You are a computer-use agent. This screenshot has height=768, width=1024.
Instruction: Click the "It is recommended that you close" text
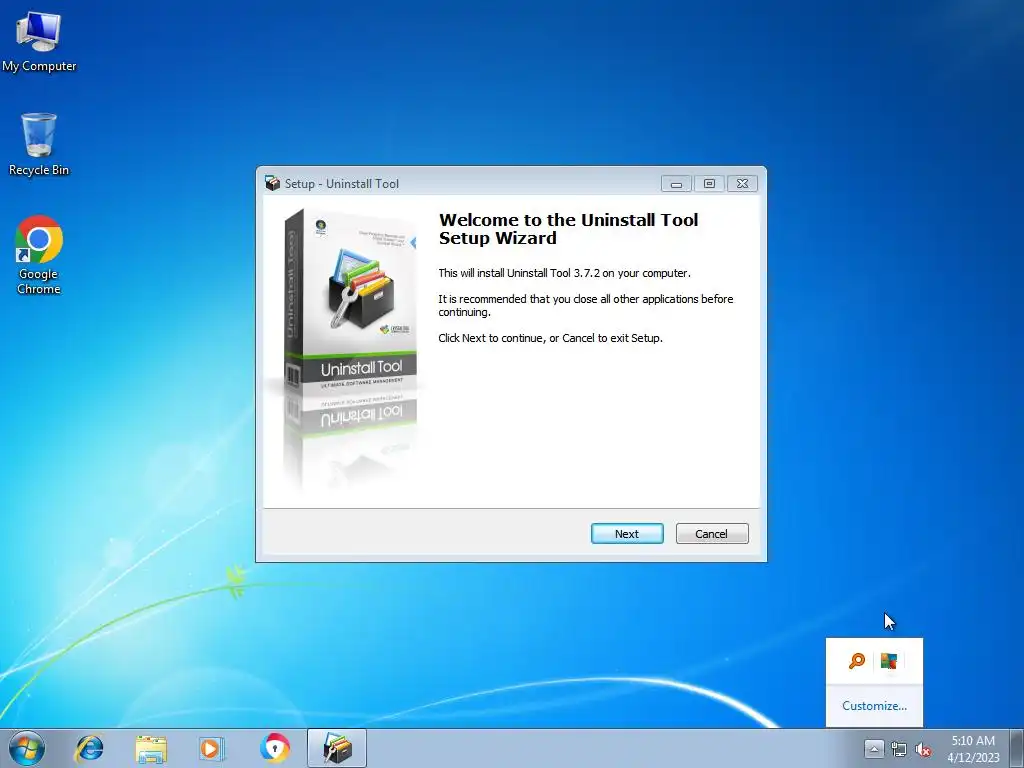coord(586,305)
